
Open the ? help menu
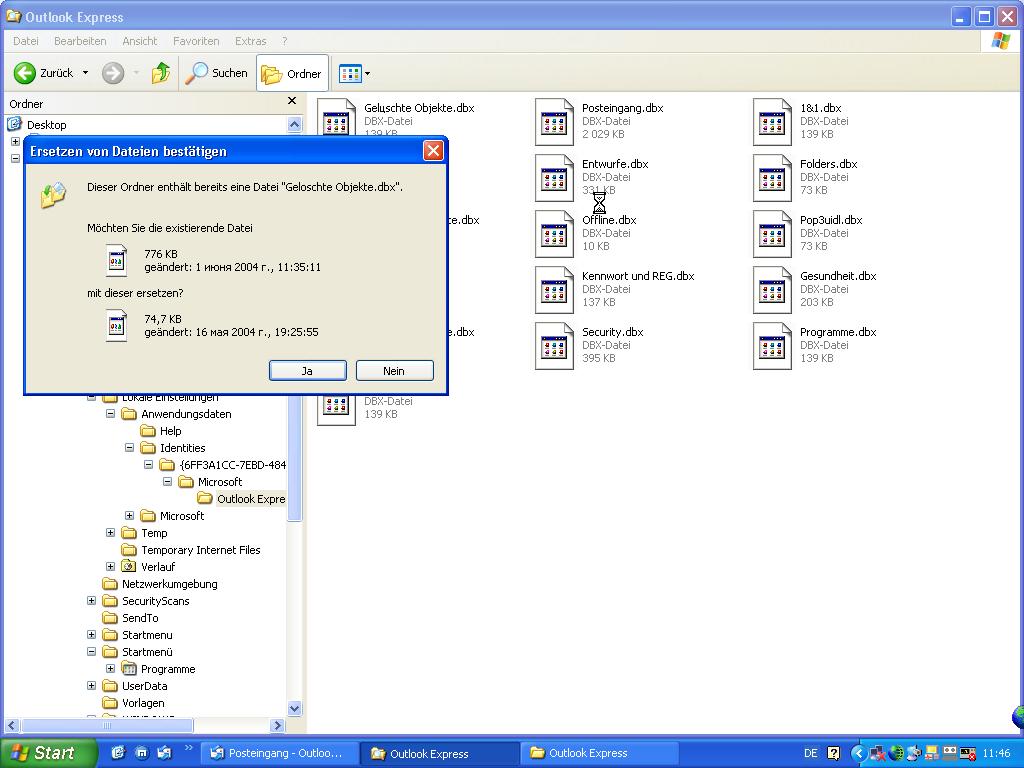tap(285, 41)
